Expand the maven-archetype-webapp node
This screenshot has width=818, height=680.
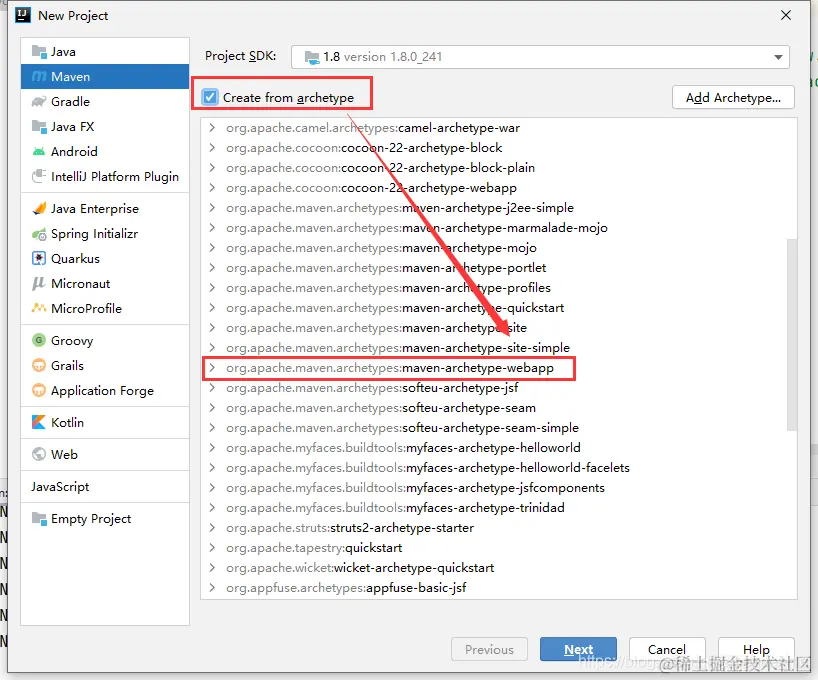point(212,368)
